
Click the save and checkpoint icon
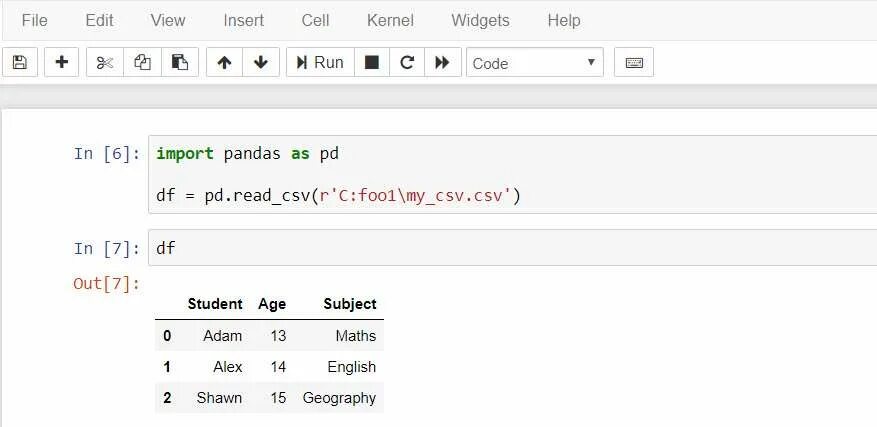click(20, 62)
